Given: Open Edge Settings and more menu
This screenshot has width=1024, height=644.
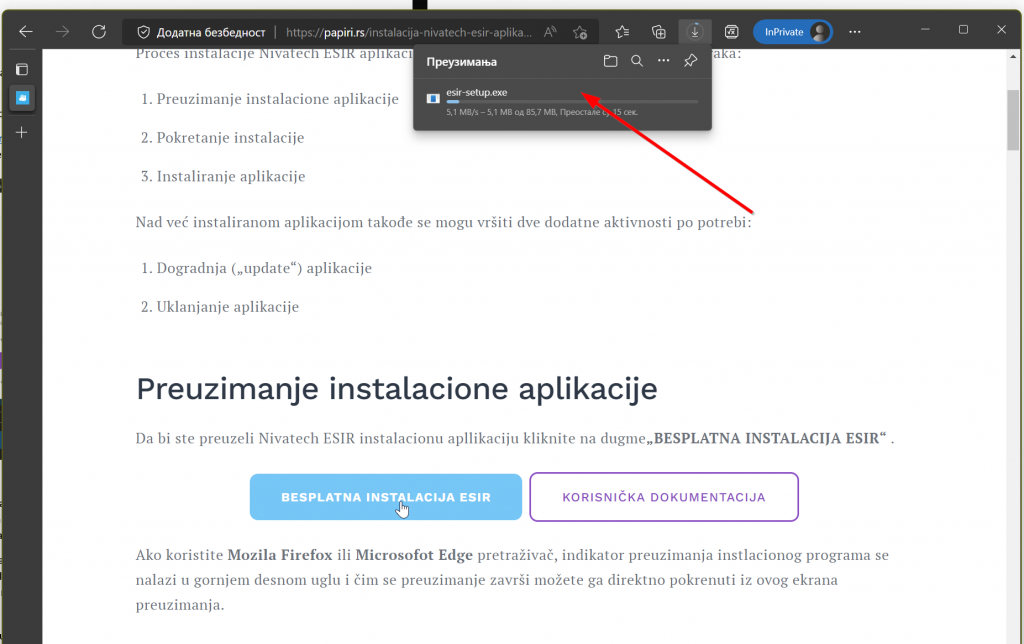Looking at the screenshot, I should (854, 32).
